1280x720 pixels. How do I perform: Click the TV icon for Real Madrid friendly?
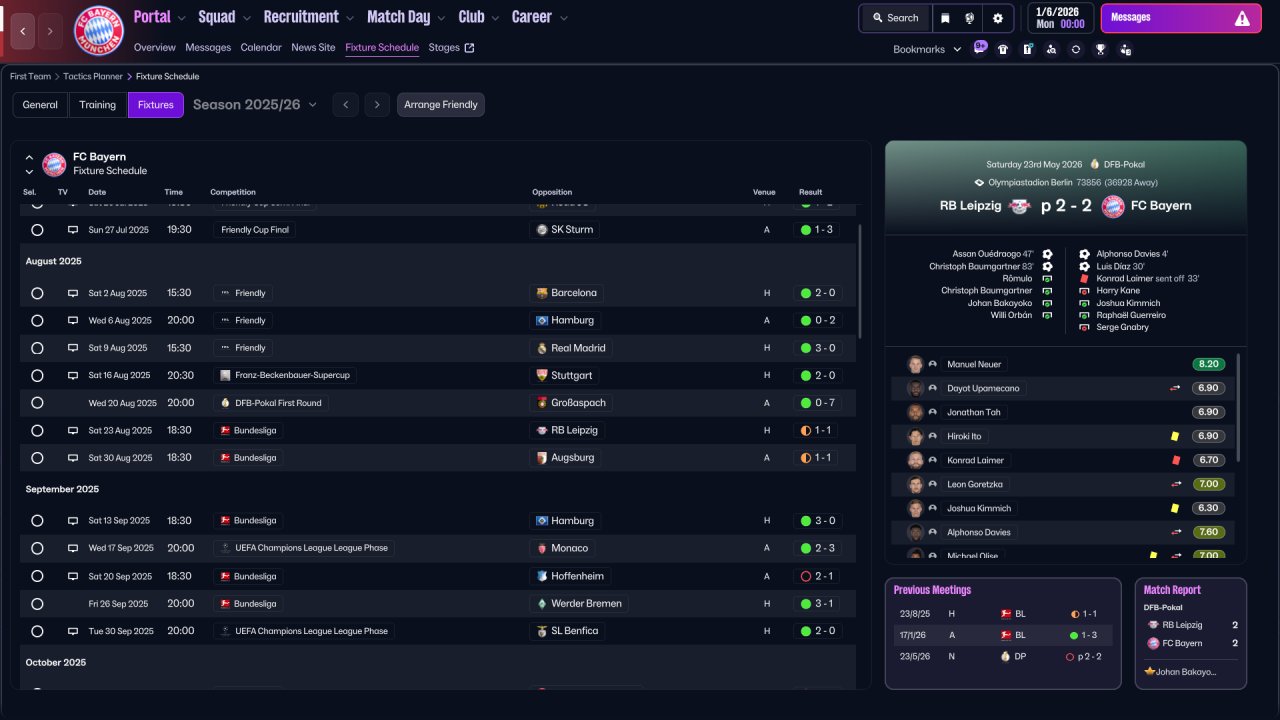72,348
